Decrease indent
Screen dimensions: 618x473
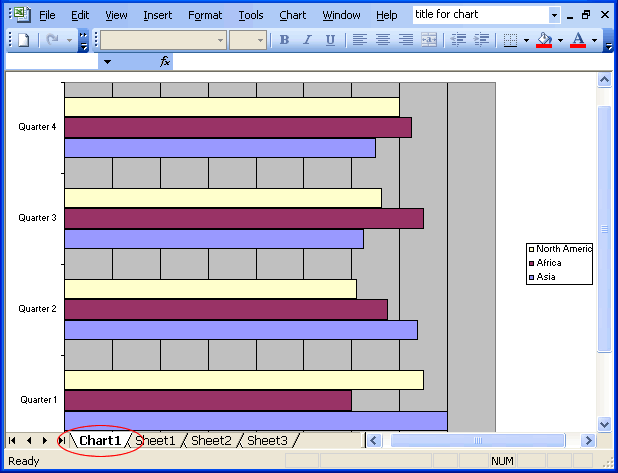(458, 40)
